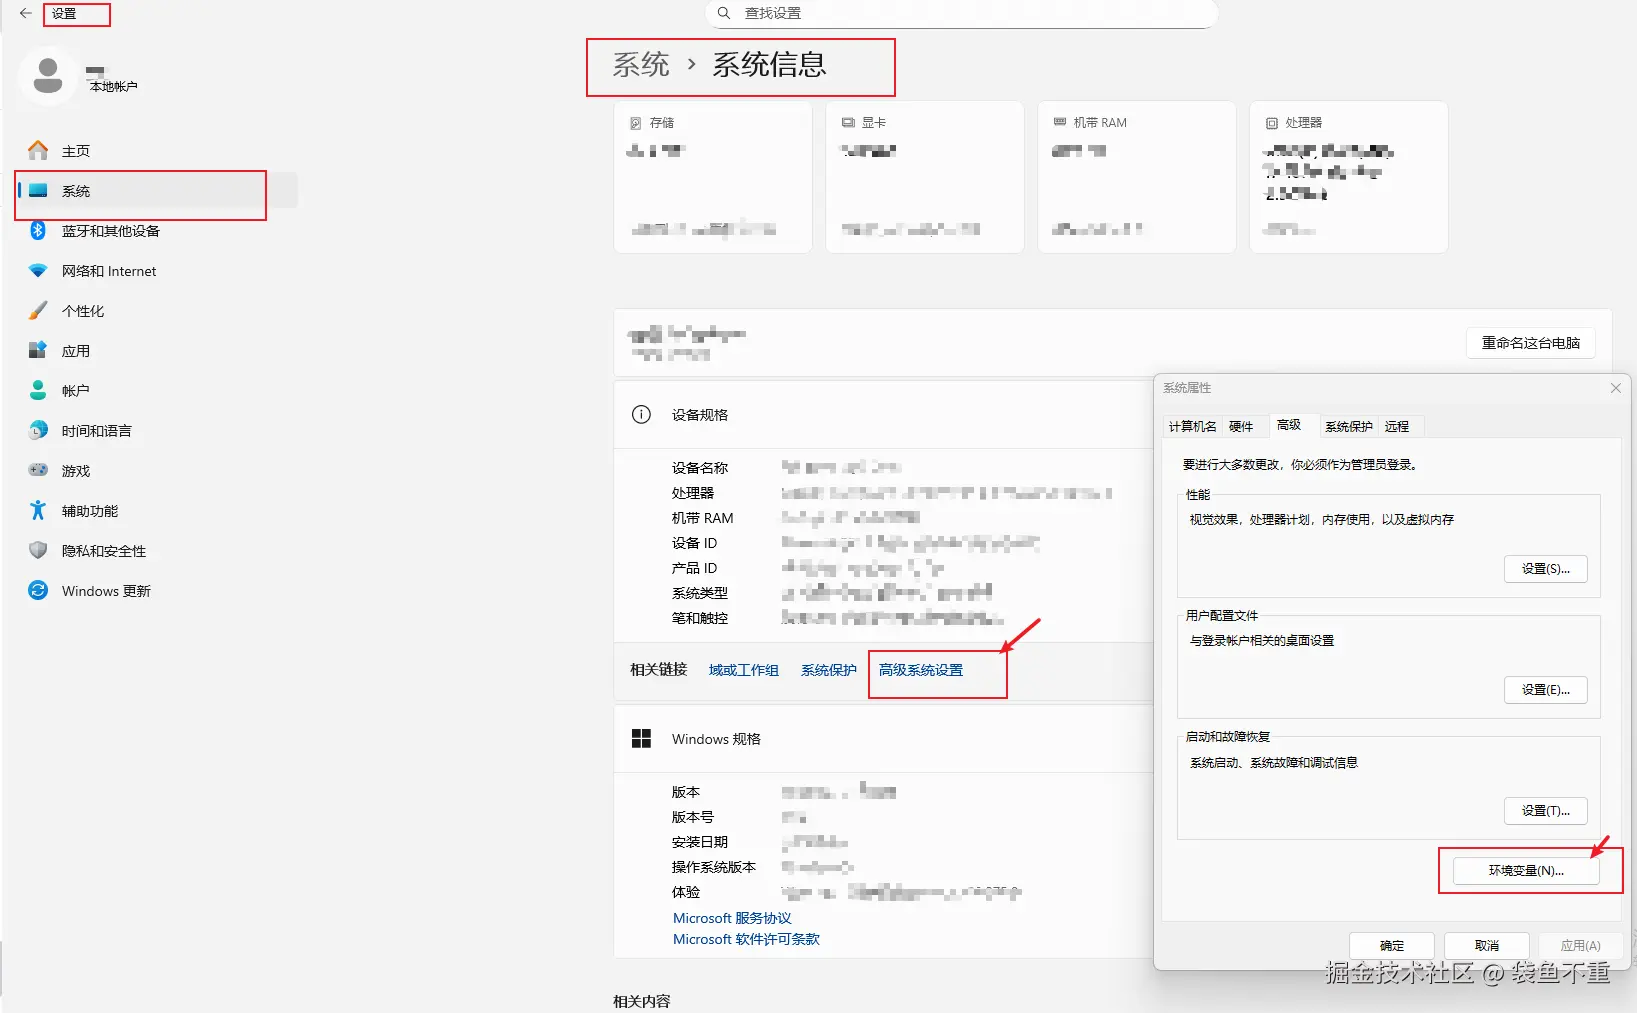Open the Microsoft 软件许可条款 link
Image resolution: width=1637 pixels, height=1013 pixels.
(x=746, y=939)
